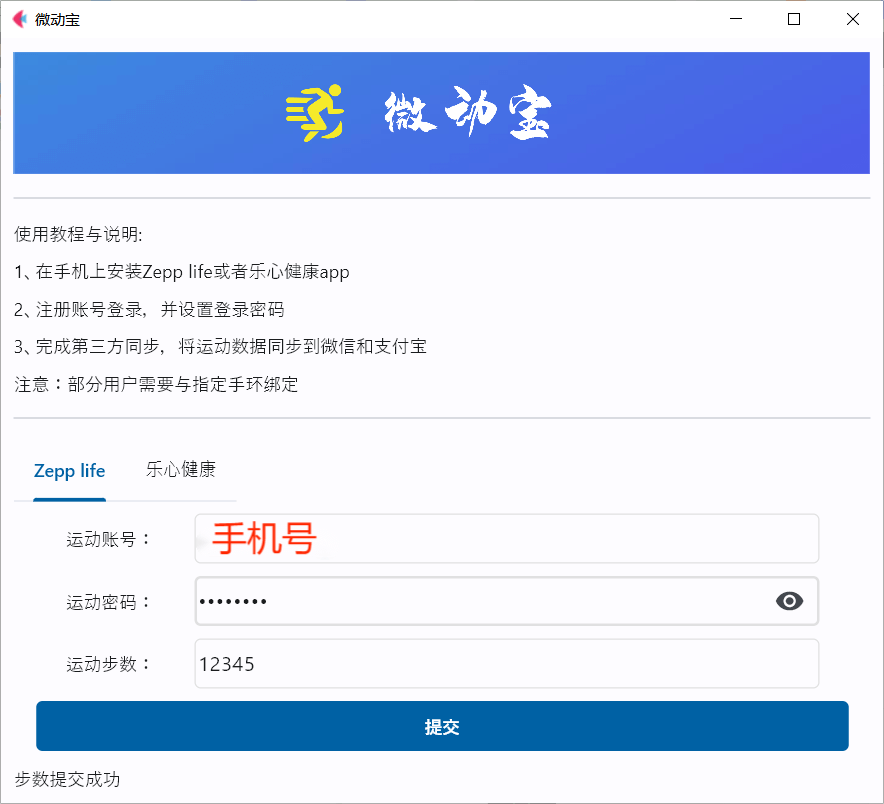This screenshot has width=884, height=804.
Task: Click step 2 text 注册账号登录
Action: point(149,310)
